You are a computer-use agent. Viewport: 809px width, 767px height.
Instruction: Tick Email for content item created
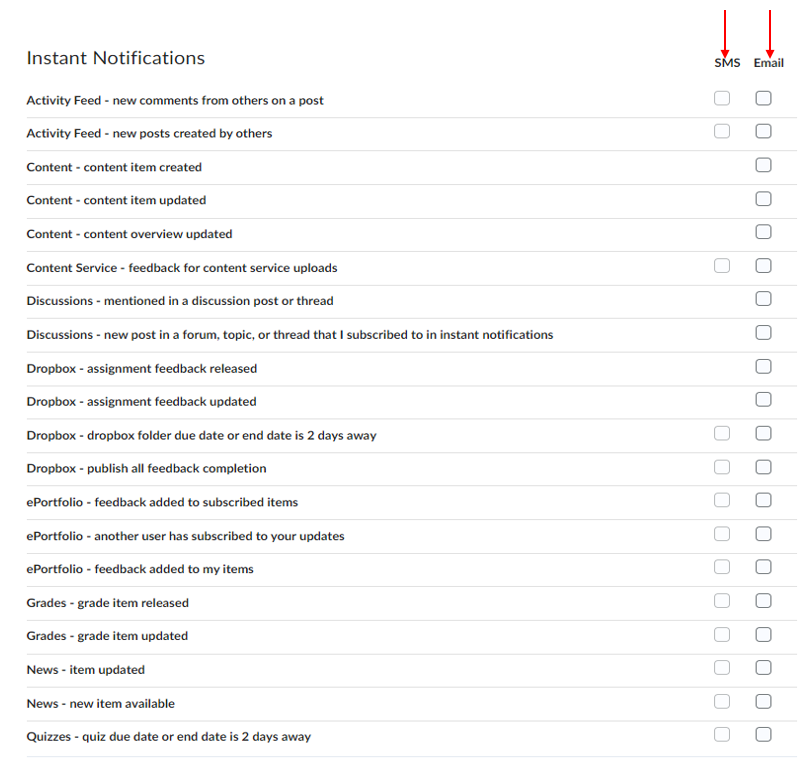point(764,165)
